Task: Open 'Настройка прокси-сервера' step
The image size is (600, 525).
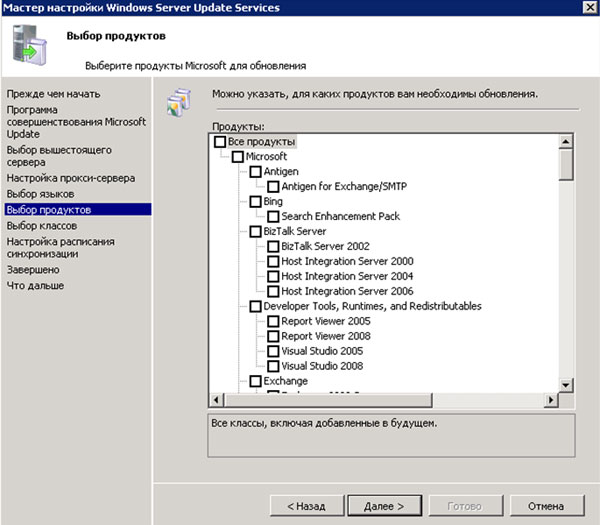Action: pyautogui.click(x=71, y=178)
